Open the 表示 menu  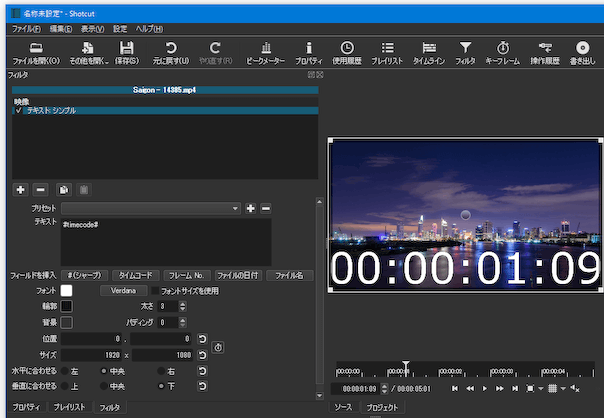(92, 29)
